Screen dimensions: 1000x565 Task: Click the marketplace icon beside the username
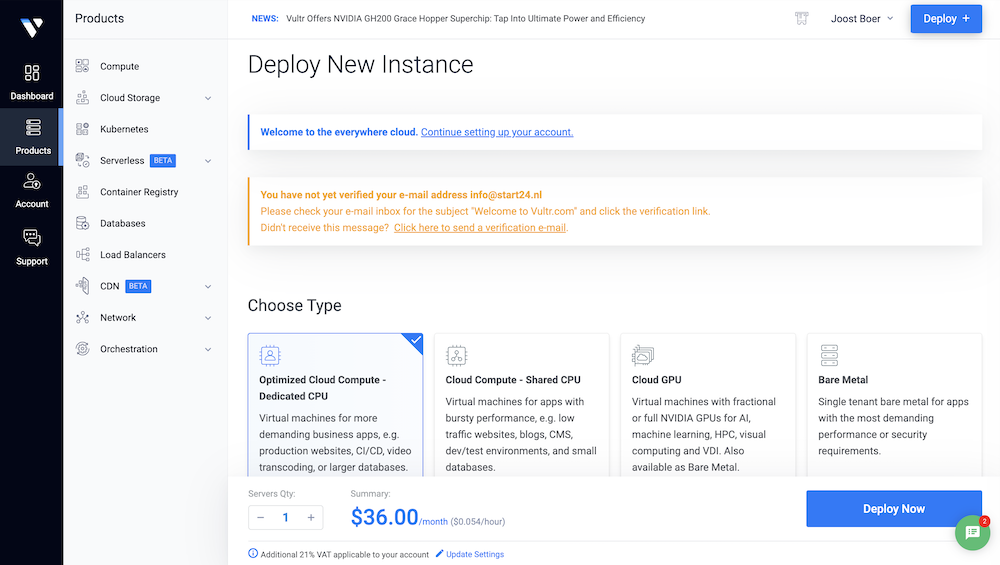pyautogui.click(x=801, y=19)
